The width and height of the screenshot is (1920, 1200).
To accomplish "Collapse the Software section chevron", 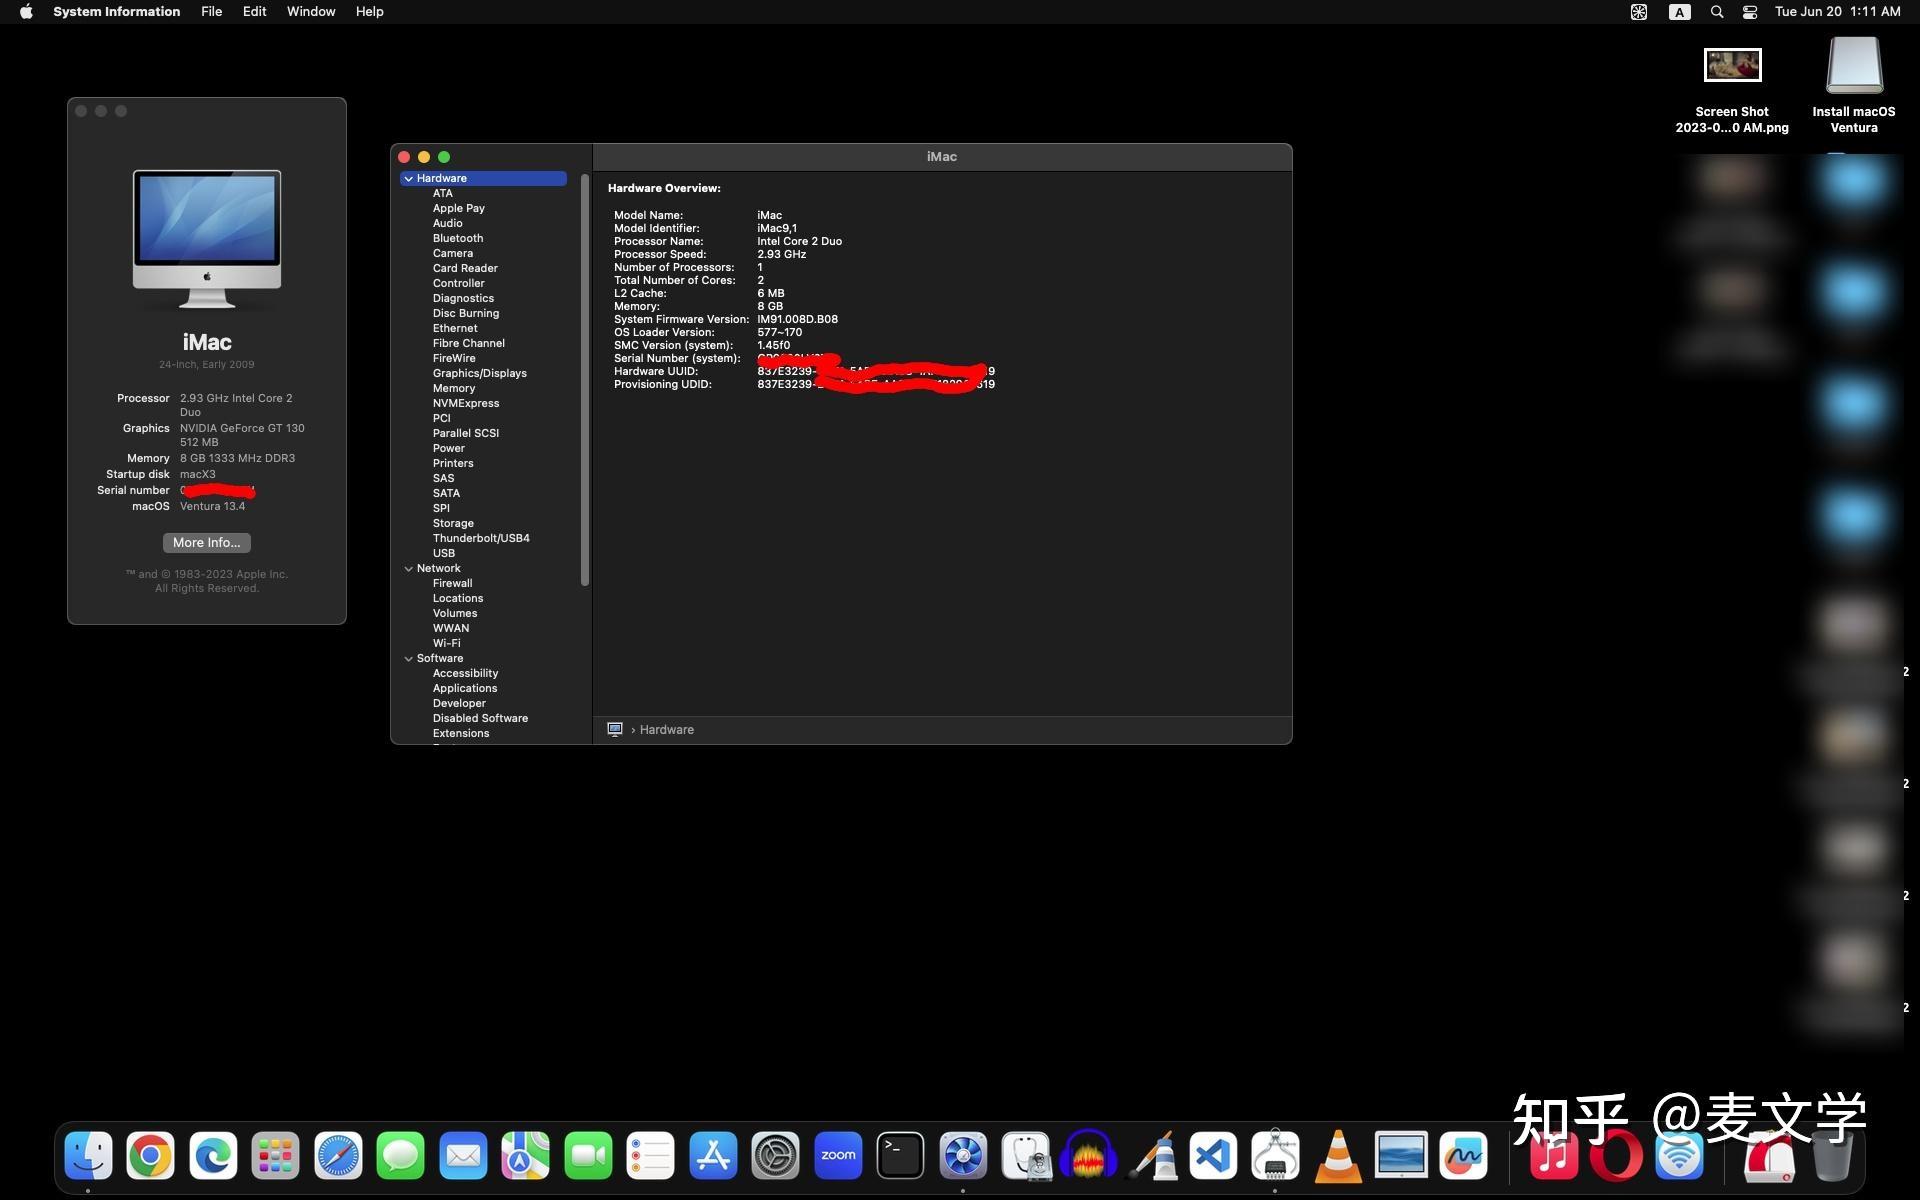I will (409, 659).
